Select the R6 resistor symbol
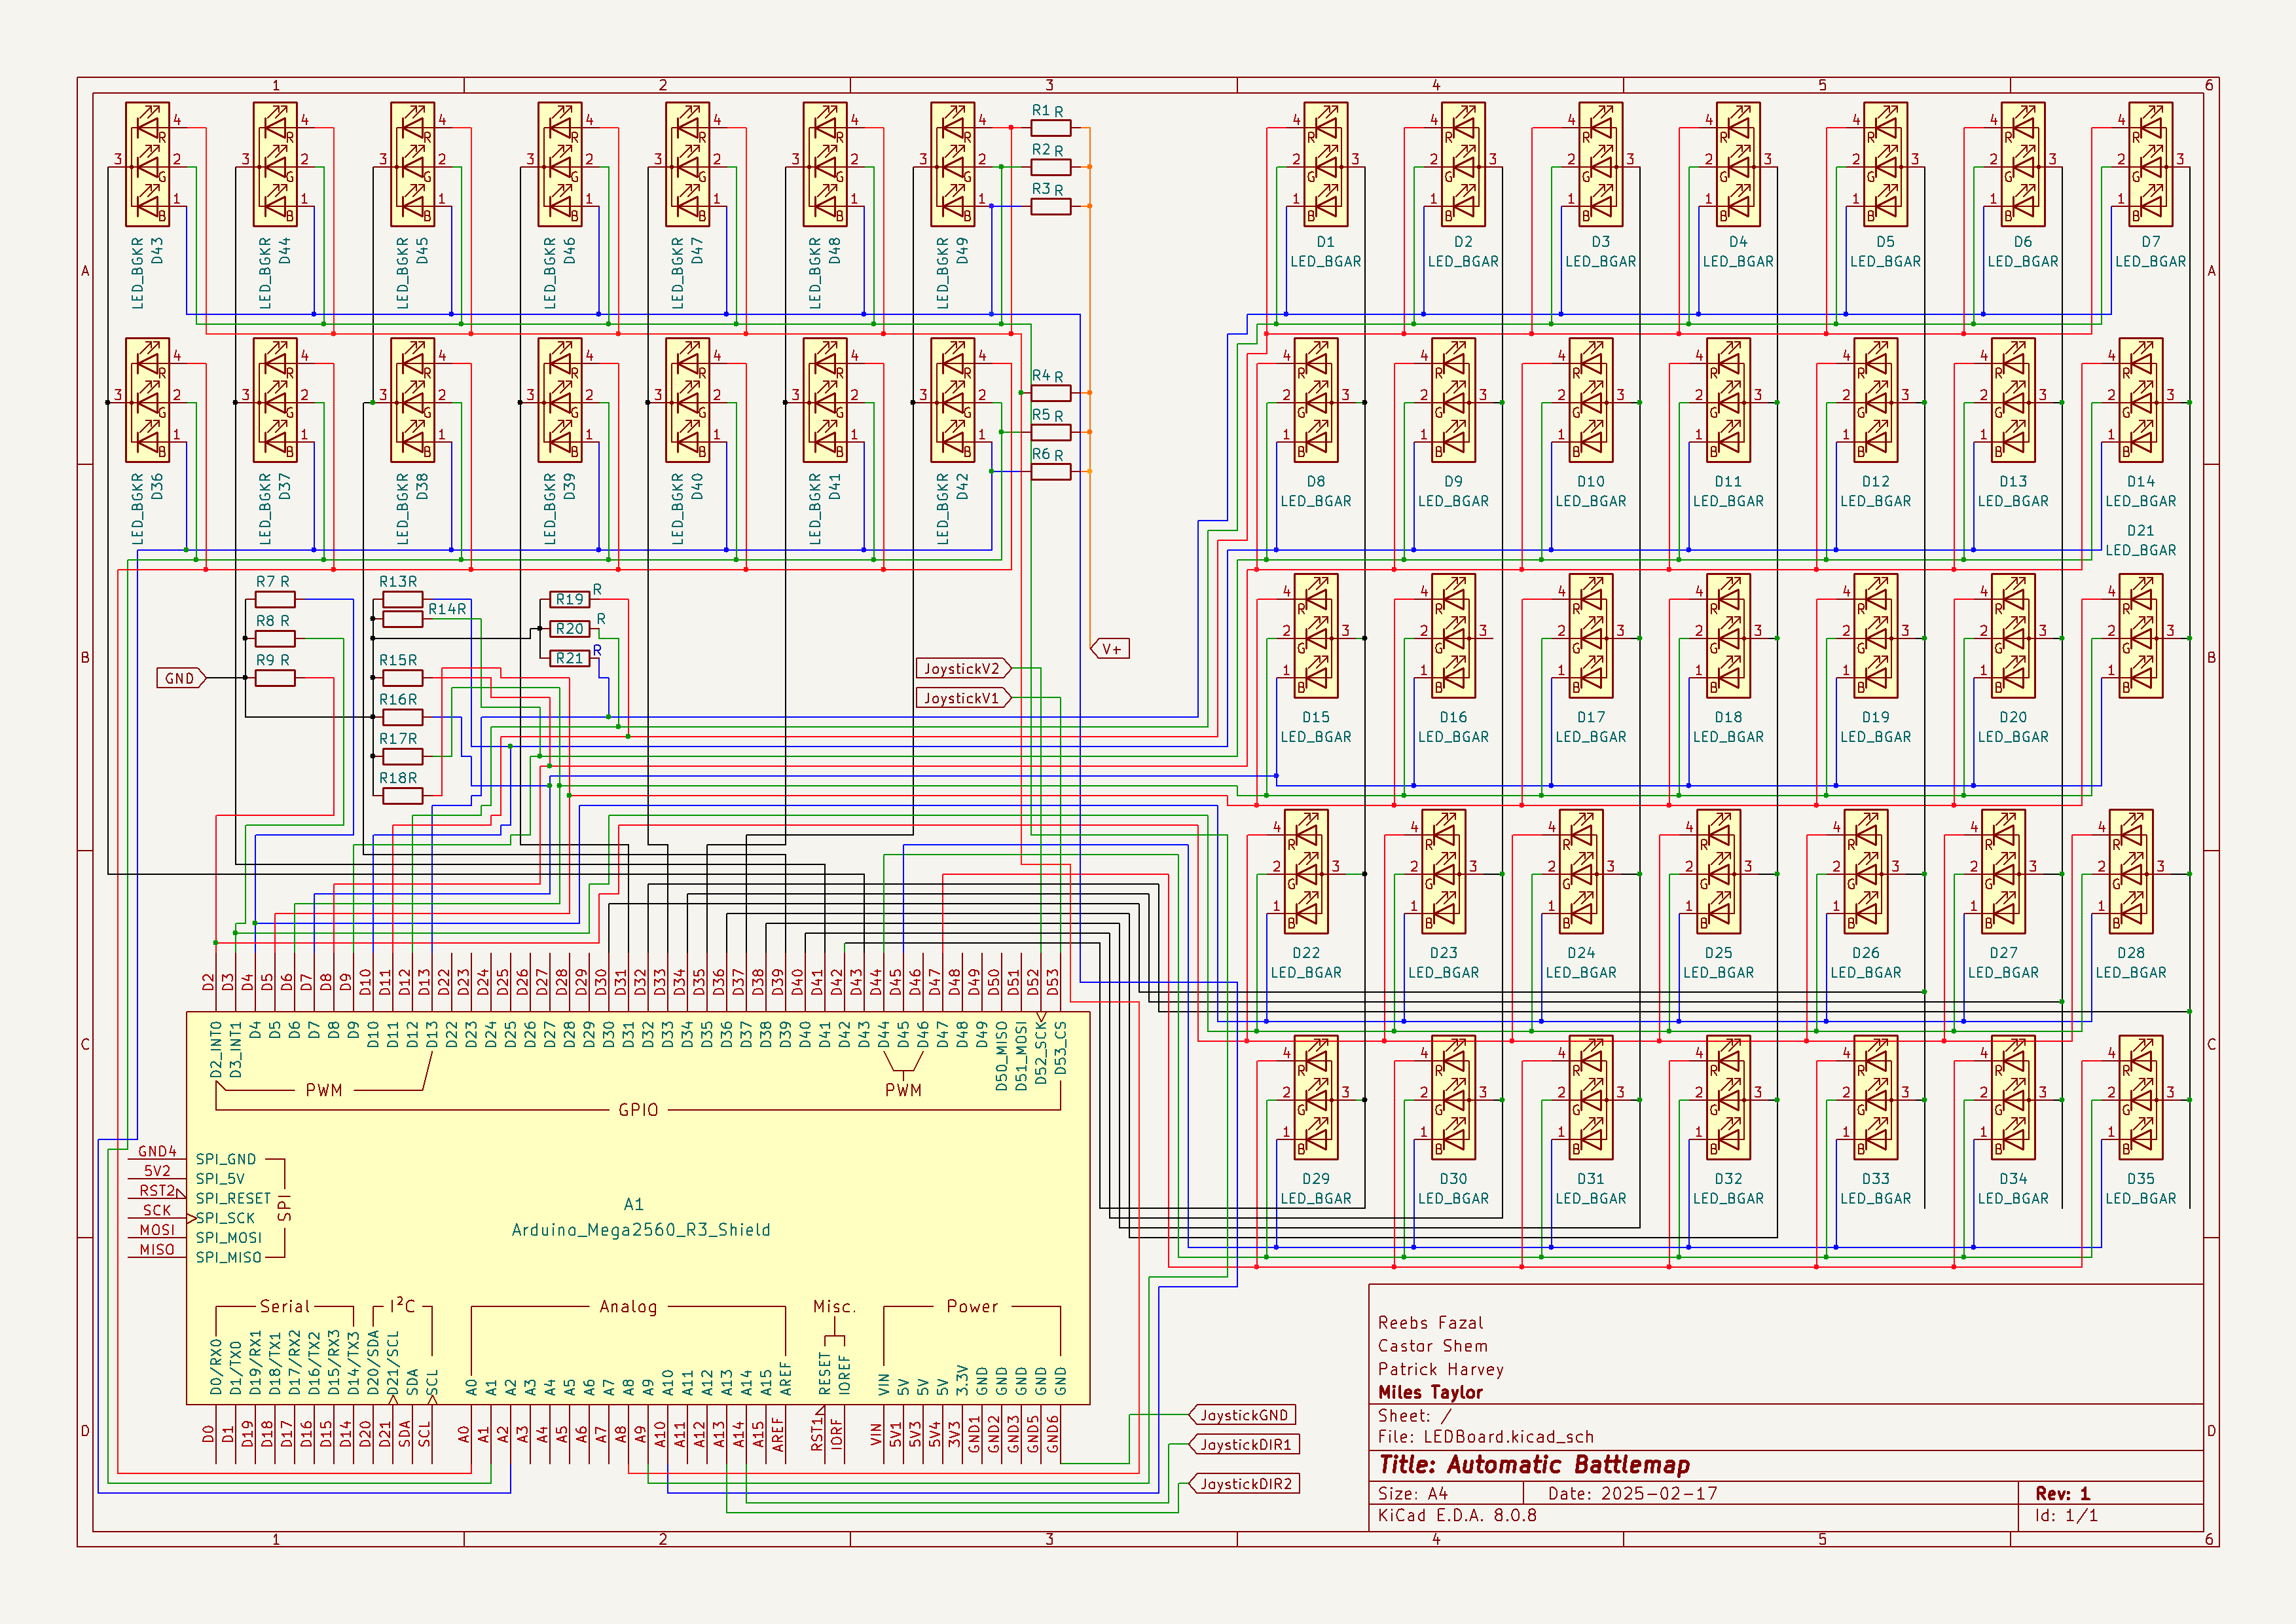Image resolution: width=2296 pixels, height=1624 pixels. [x=1050, y=471]
